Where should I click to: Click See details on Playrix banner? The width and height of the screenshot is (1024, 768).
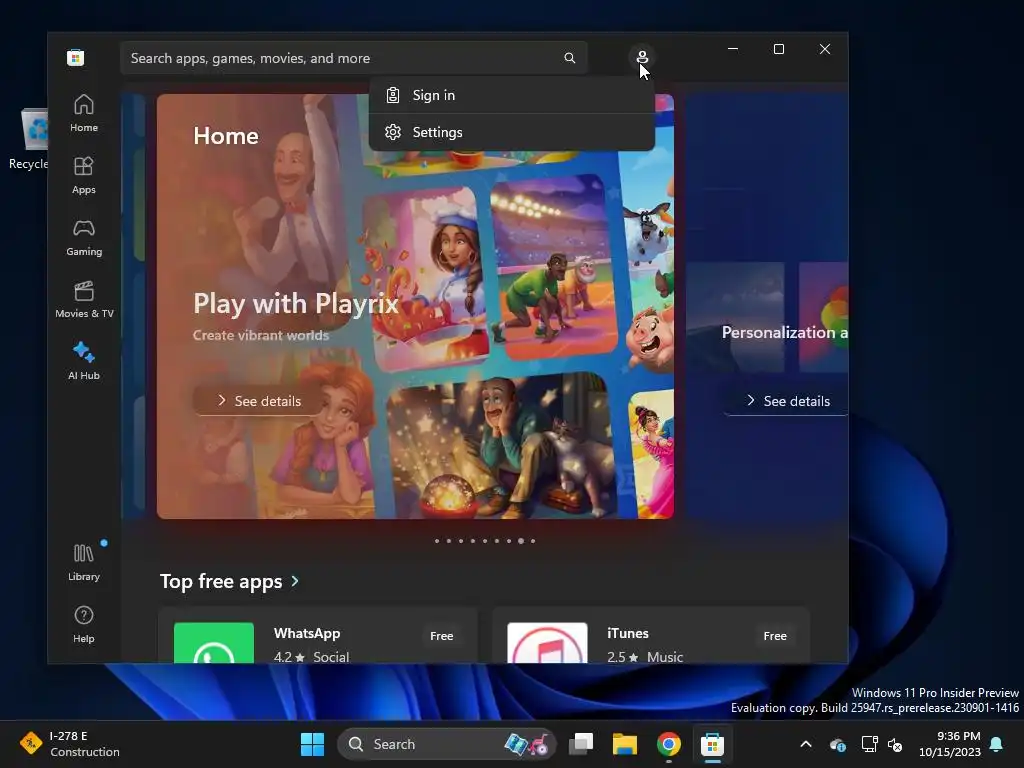tap(259, 401)
